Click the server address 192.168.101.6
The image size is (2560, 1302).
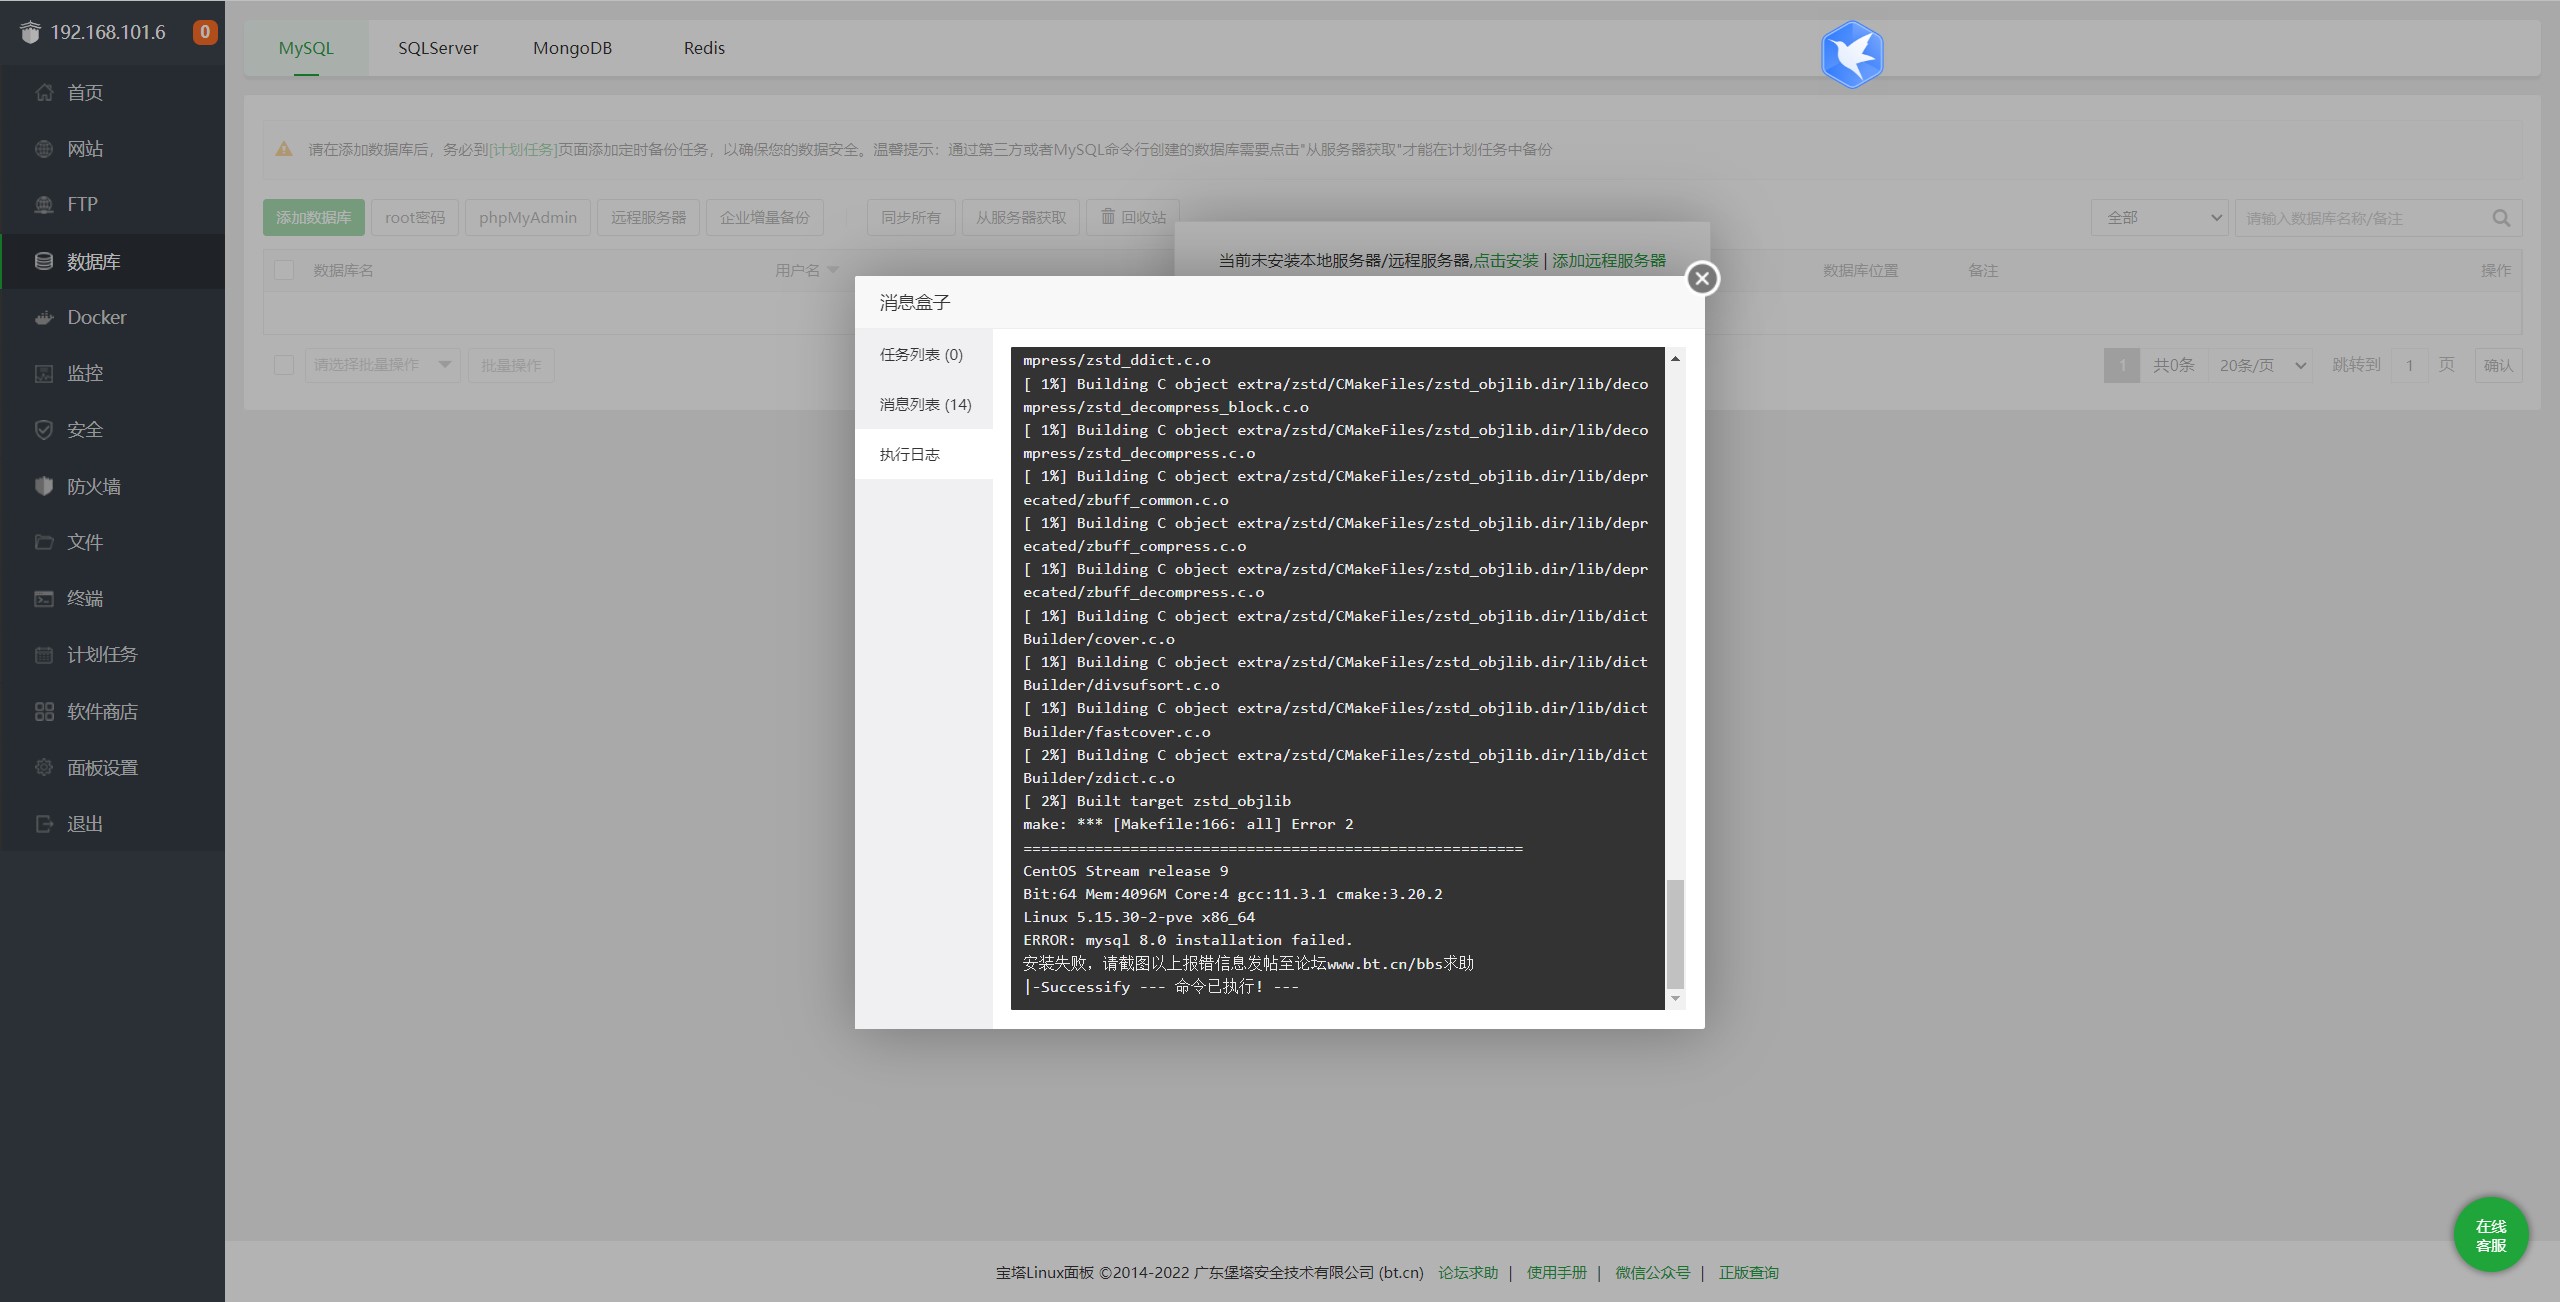(108, 32)
